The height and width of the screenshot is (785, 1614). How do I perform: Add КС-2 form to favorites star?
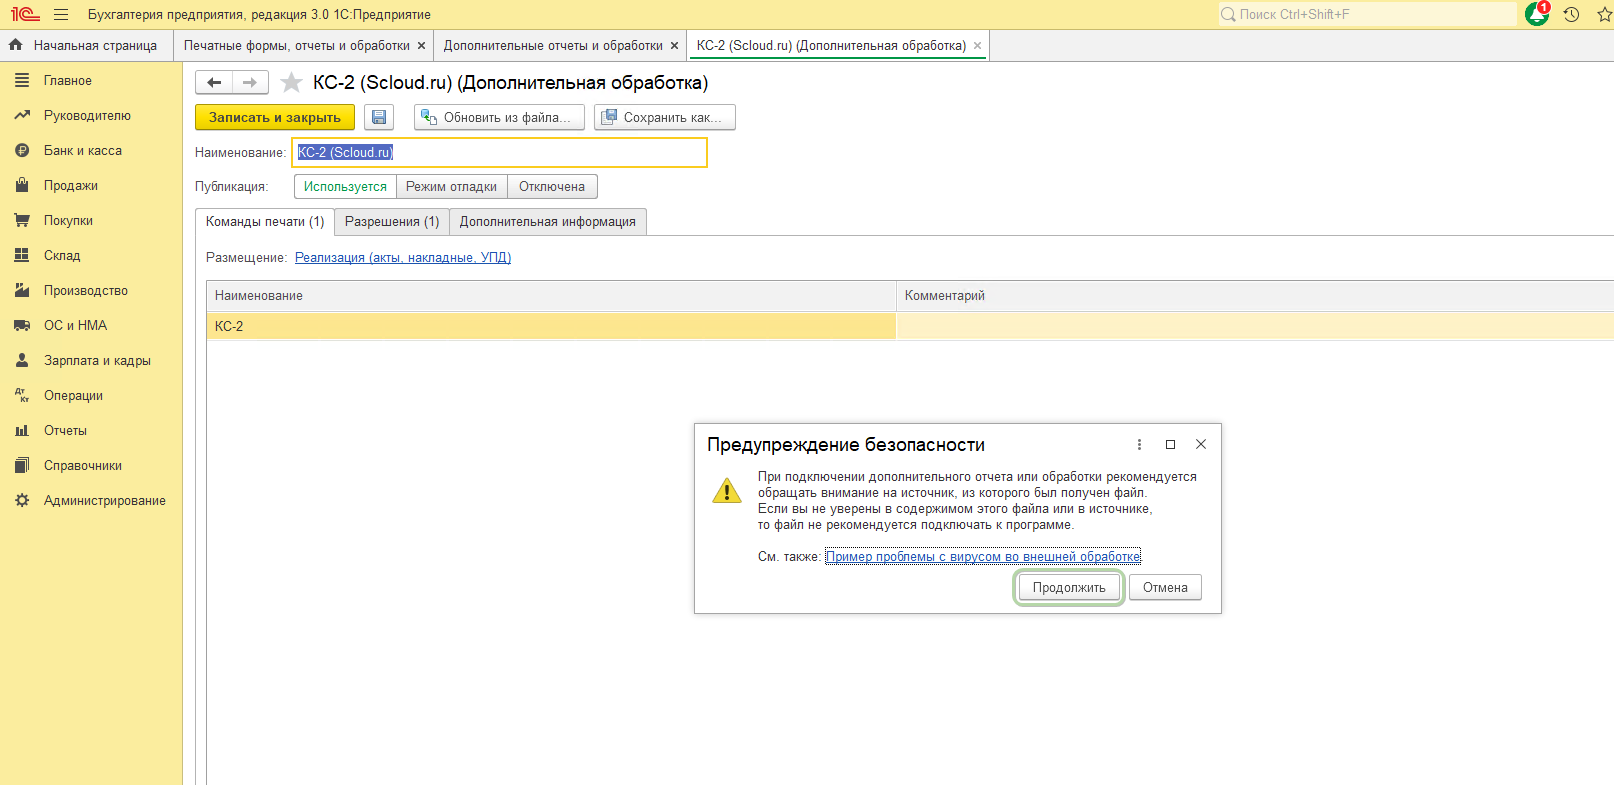point(291,82)
